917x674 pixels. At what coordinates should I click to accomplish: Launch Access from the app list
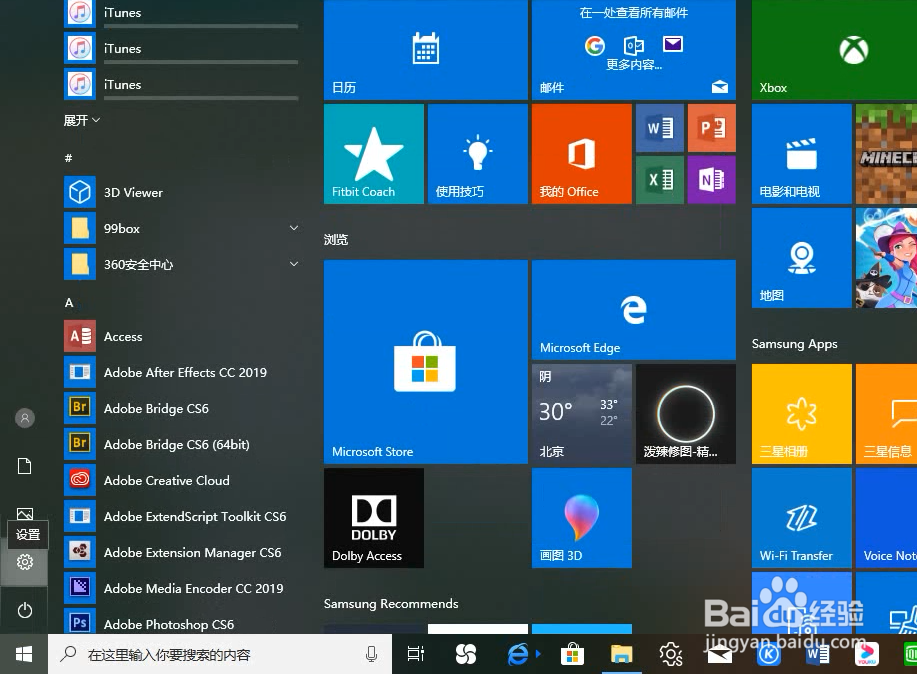(182, 336)
